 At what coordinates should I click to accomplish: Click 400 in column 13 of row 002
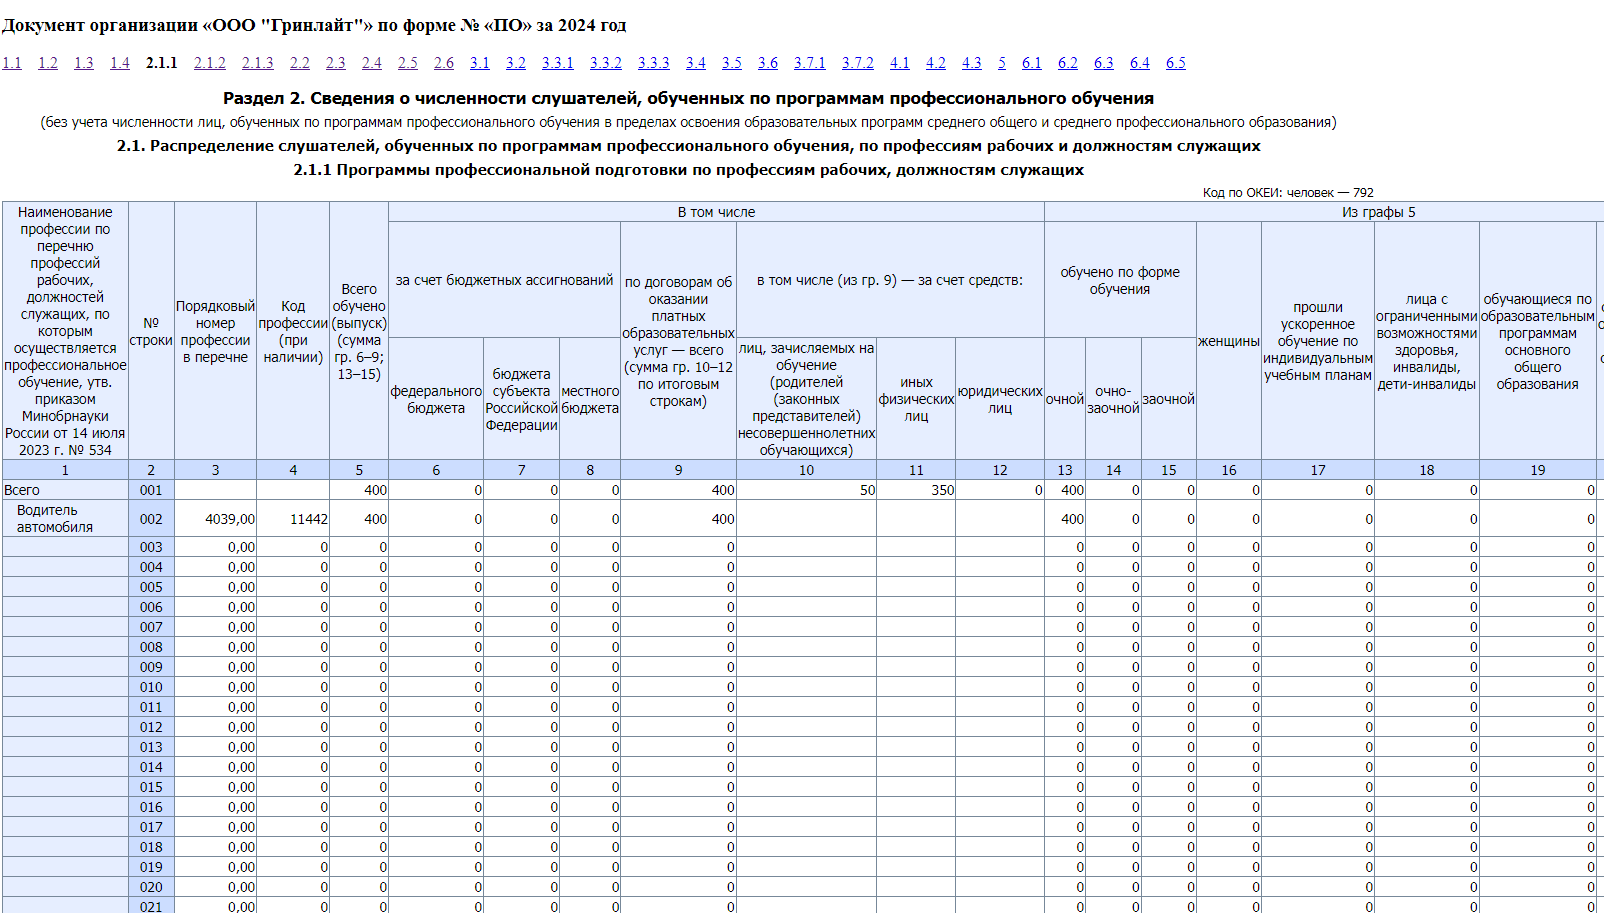click(x=1065, y=518)
